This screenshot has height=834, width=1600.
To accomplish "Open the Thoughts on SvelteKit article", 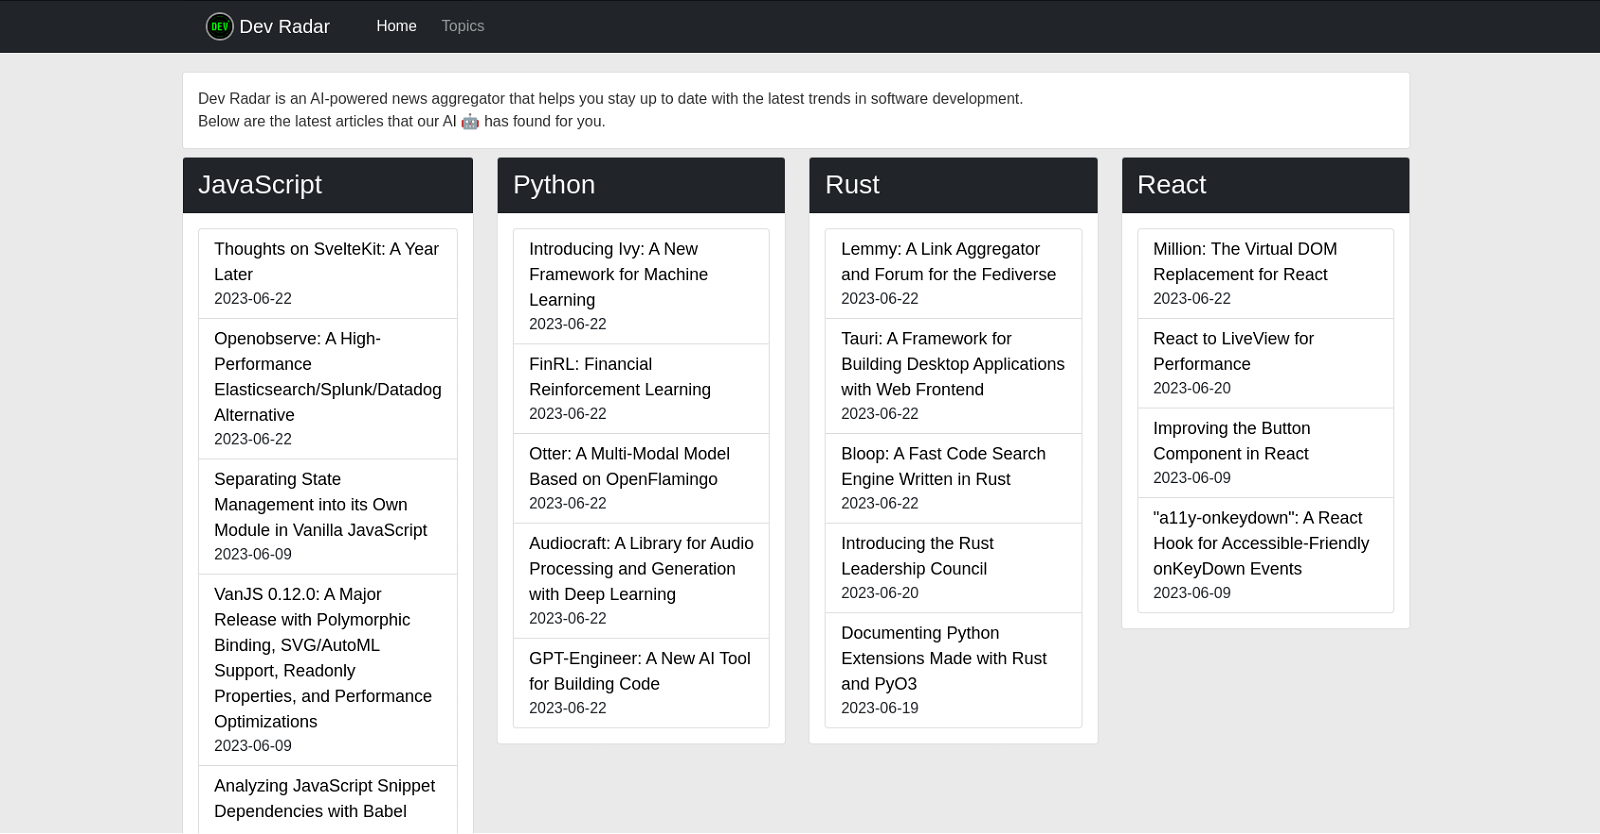I will [326, 261].
